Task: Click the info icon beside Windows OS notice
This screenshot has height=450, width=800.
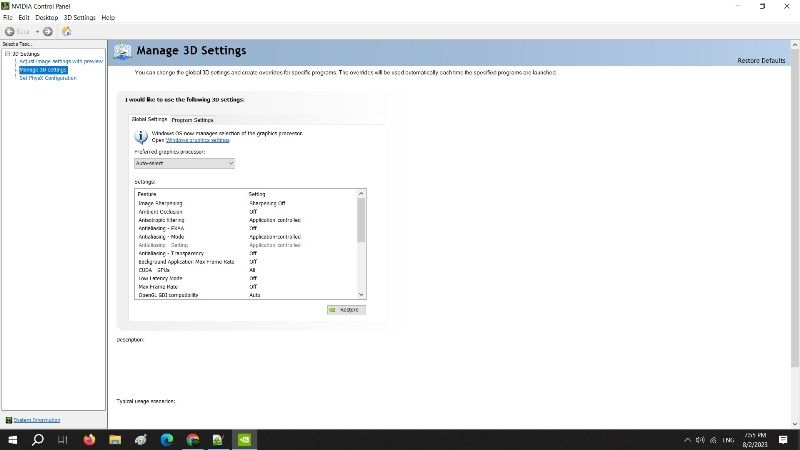Action: [141, 136]
